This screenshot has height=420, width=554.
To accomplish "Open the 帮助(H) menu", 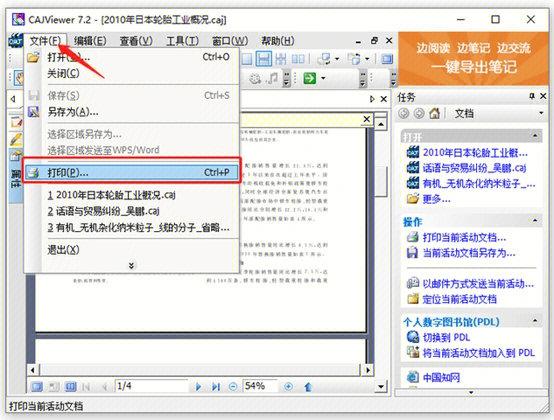I will pyautogui.click(x=278, y=41).
